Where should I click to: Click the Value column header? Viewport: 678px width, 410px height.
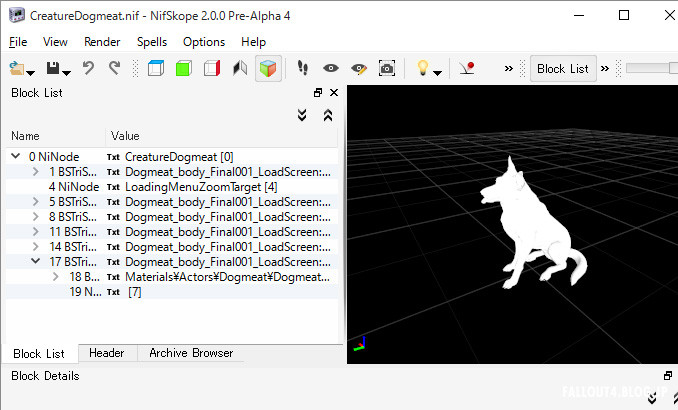[222, 136]
